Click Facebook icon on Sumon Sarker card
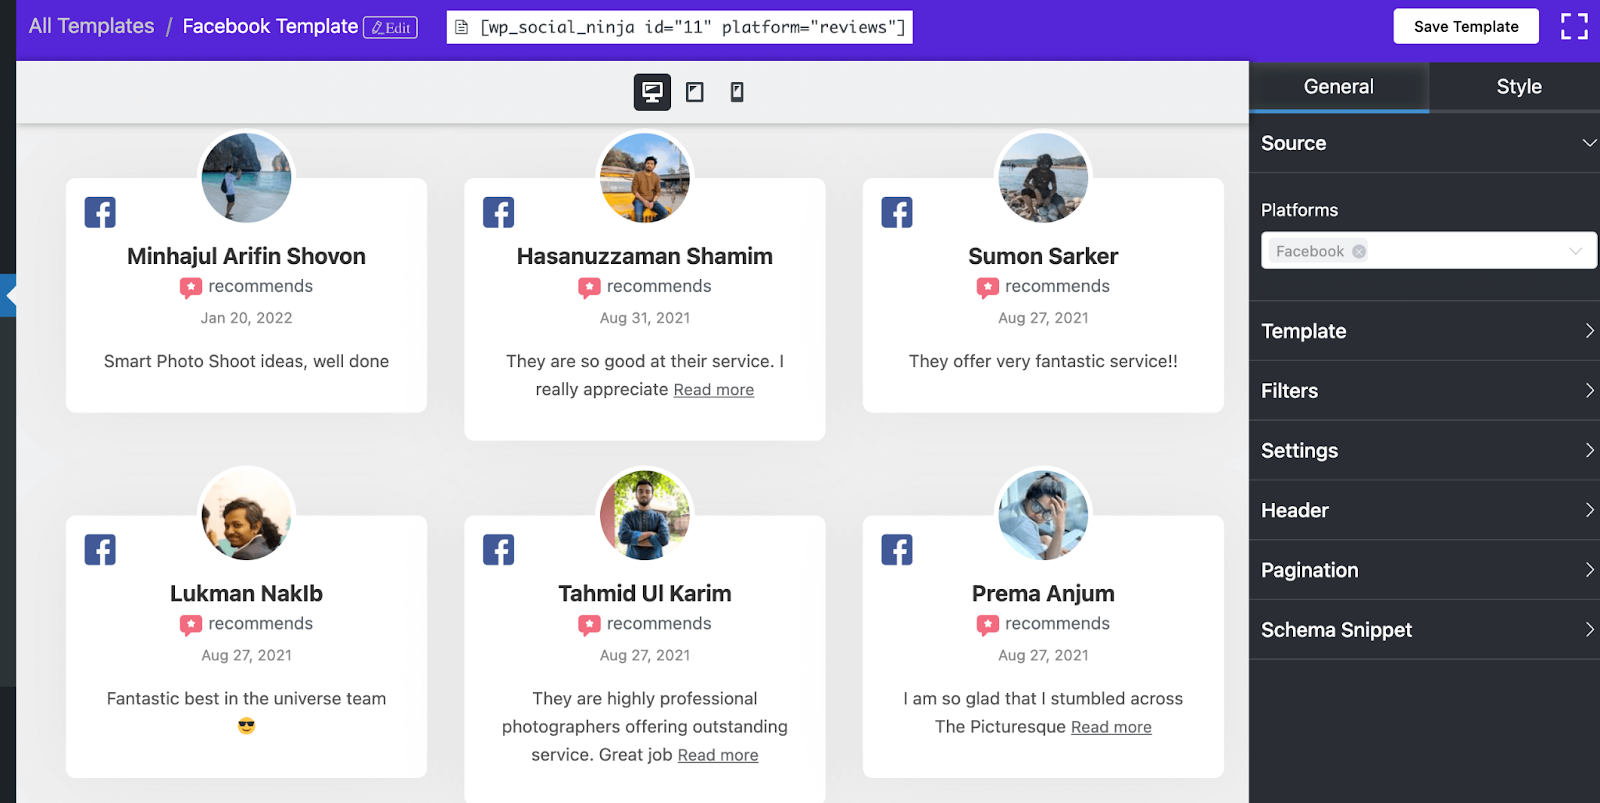 coord(897,212)
